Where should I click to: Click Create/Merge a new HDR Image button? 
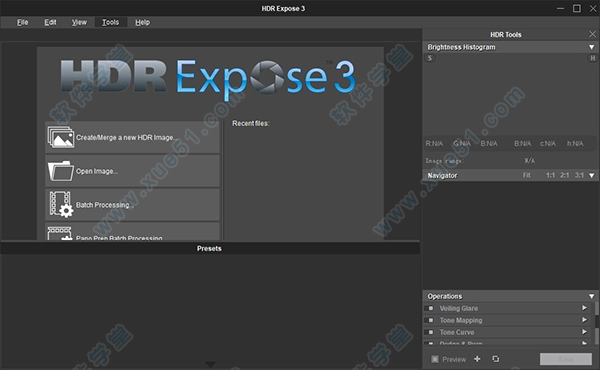[x=132, y=137]
